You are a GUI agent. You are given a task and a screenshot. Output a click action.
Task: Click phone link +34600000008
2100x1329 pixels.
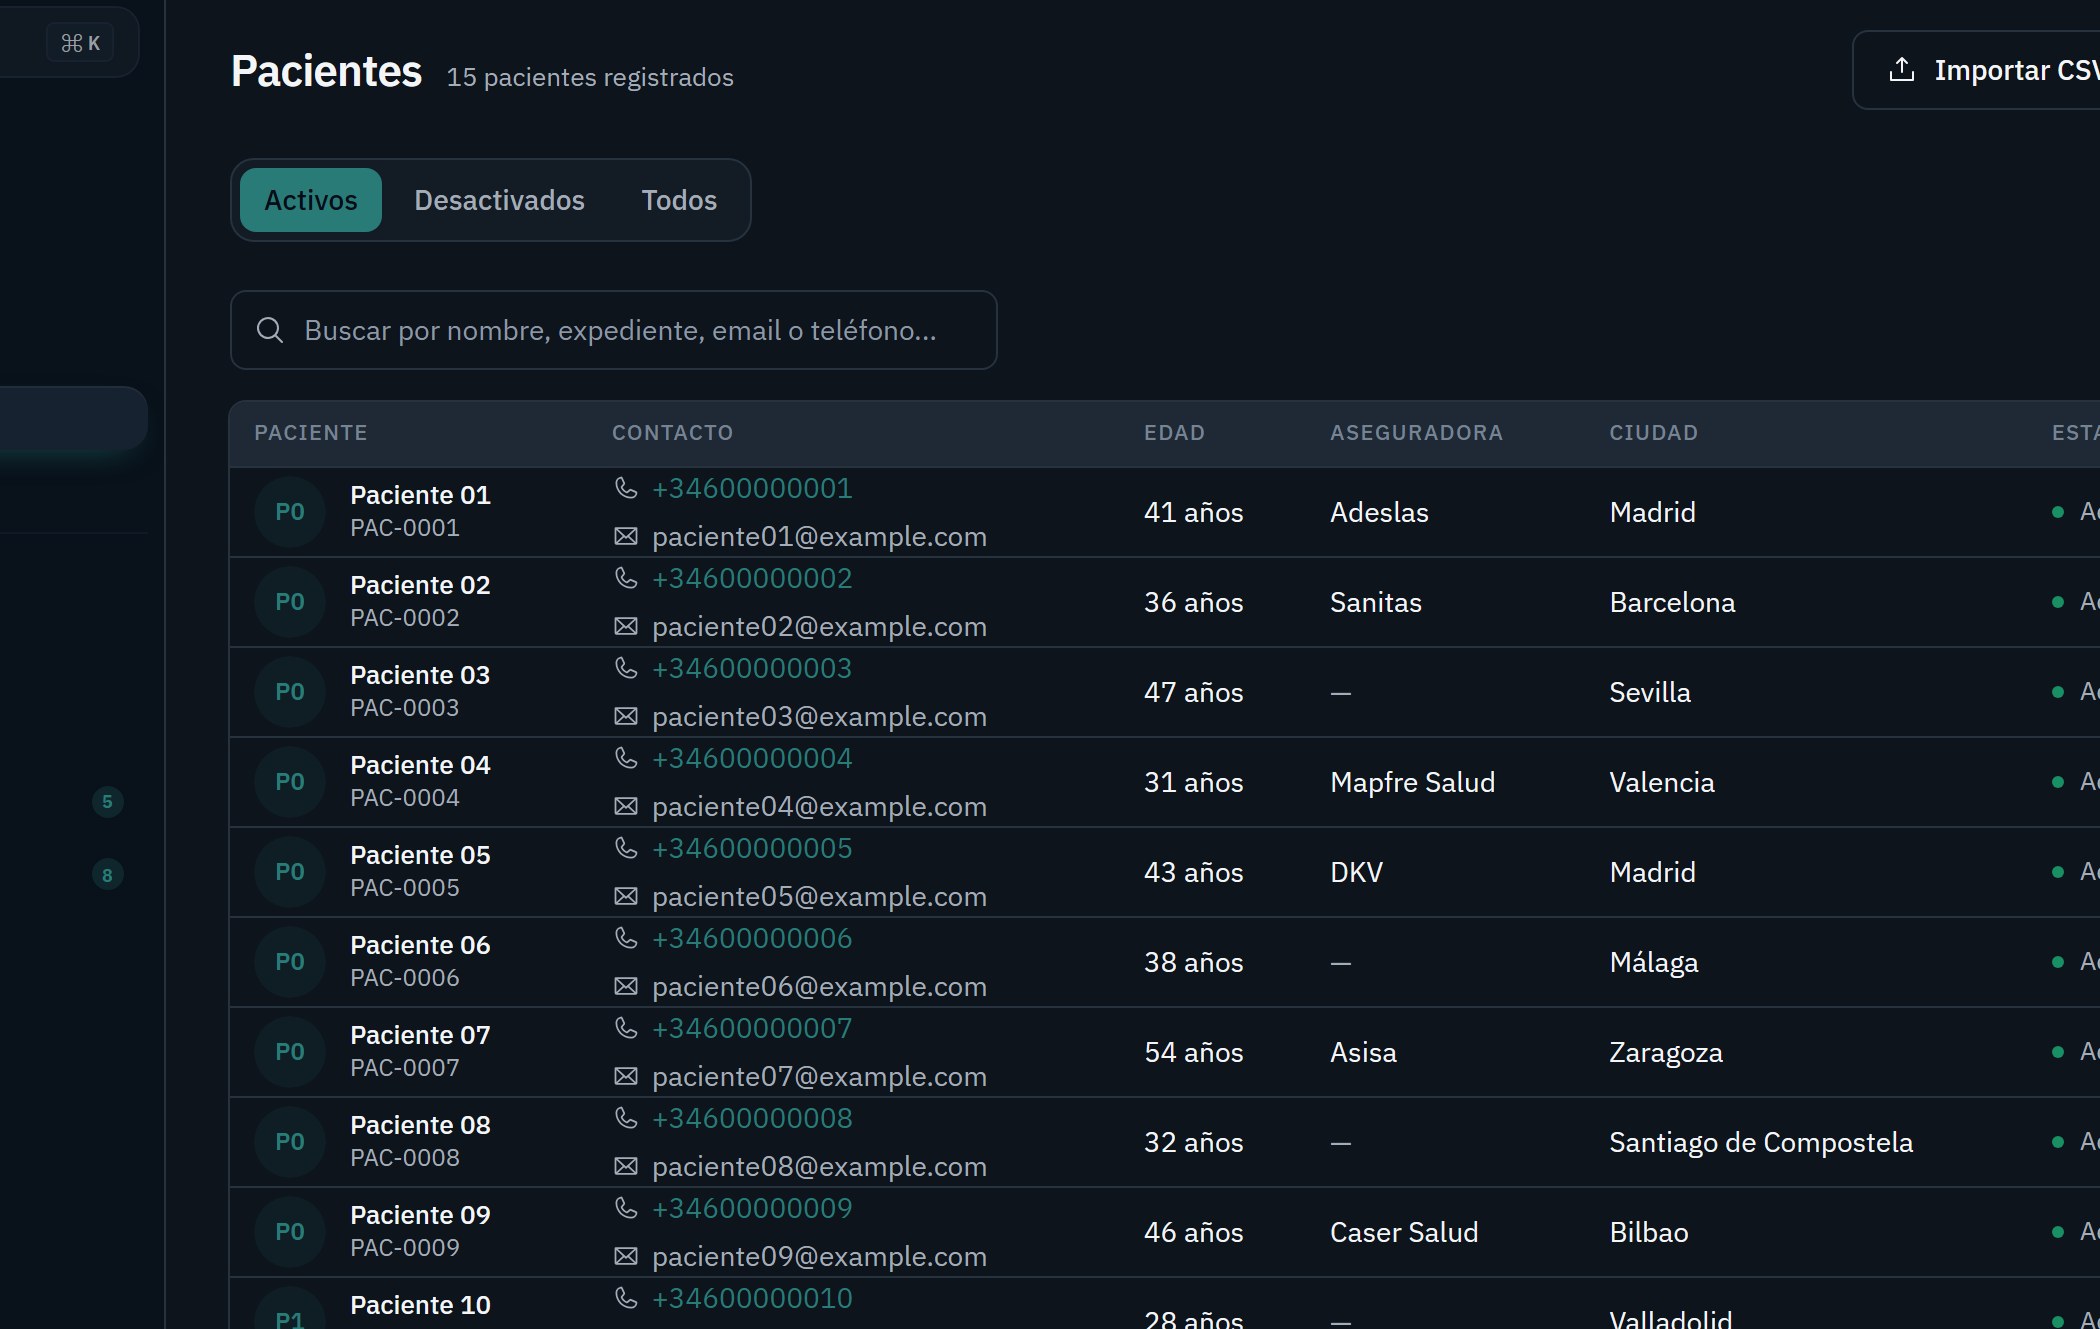[752, 1118]
